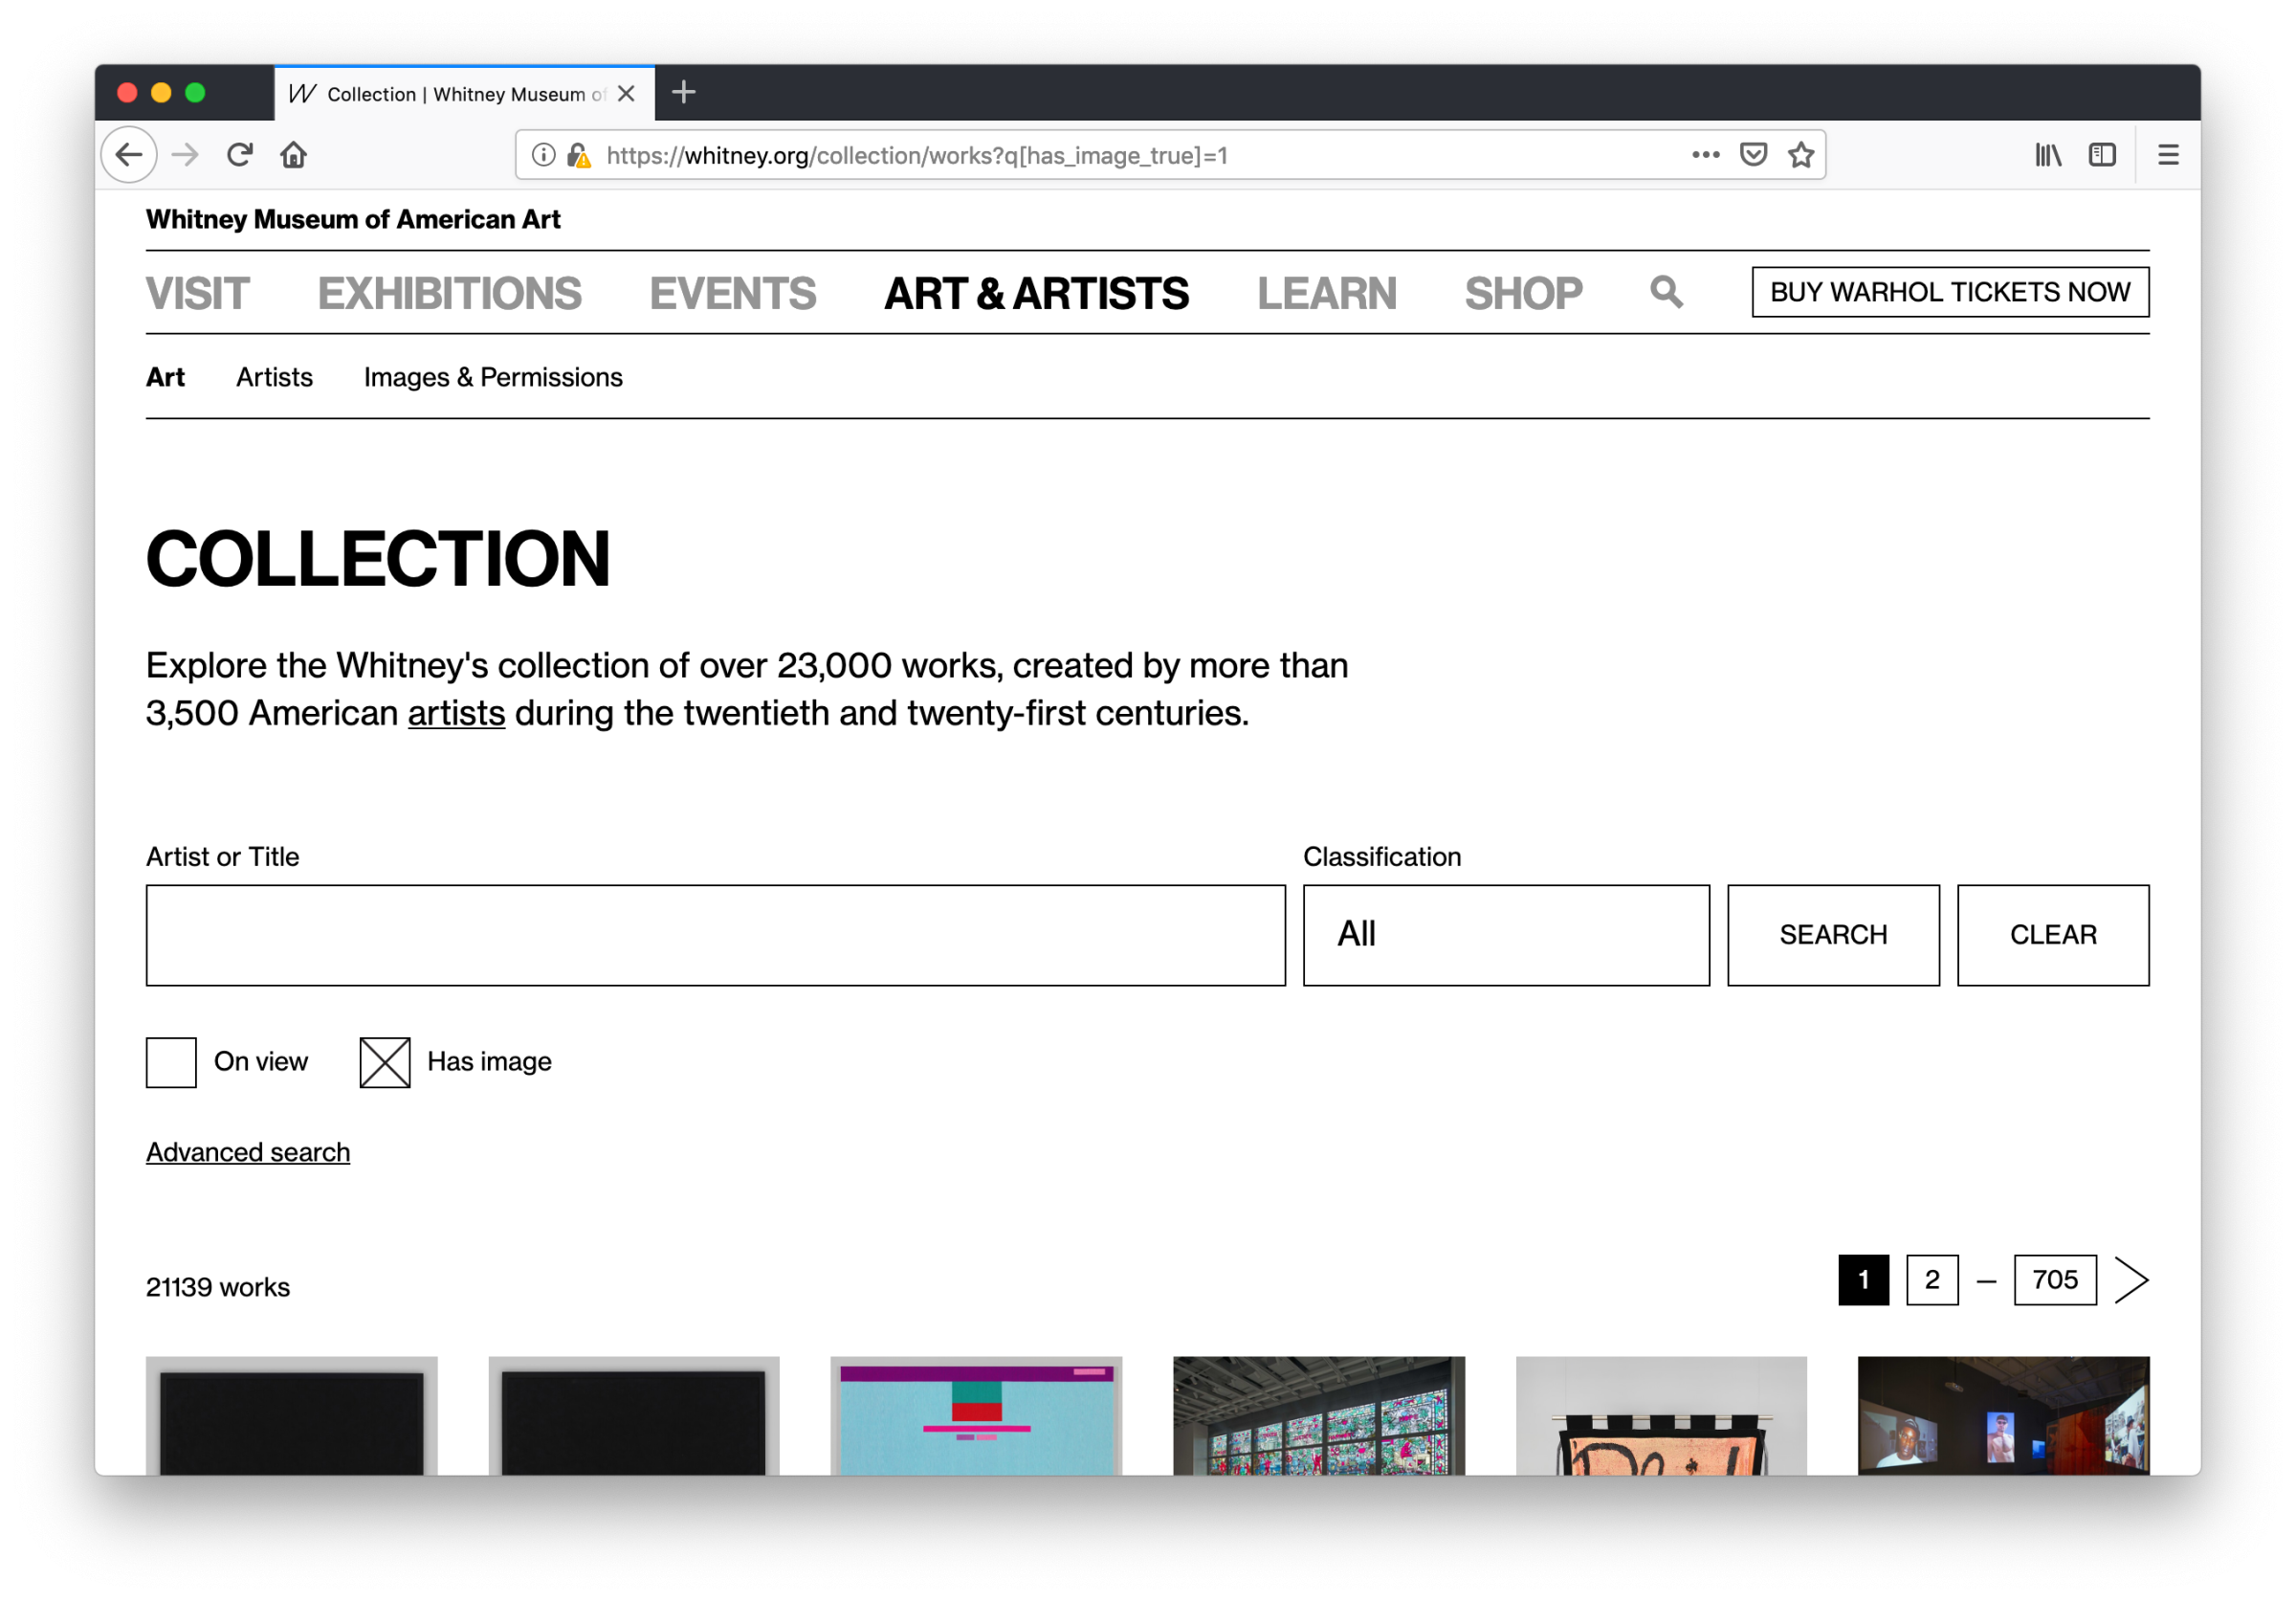This screenshot has height=1601, width=2296.
Task: Open the stained-glass window artwork thumbnail
Action: 1319,1416
